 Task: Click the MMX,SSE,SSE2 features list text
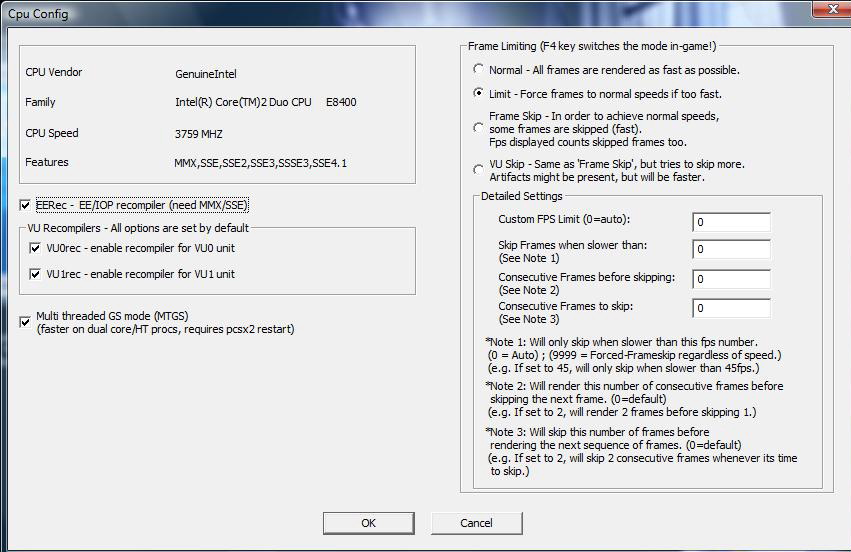(261, 163)
